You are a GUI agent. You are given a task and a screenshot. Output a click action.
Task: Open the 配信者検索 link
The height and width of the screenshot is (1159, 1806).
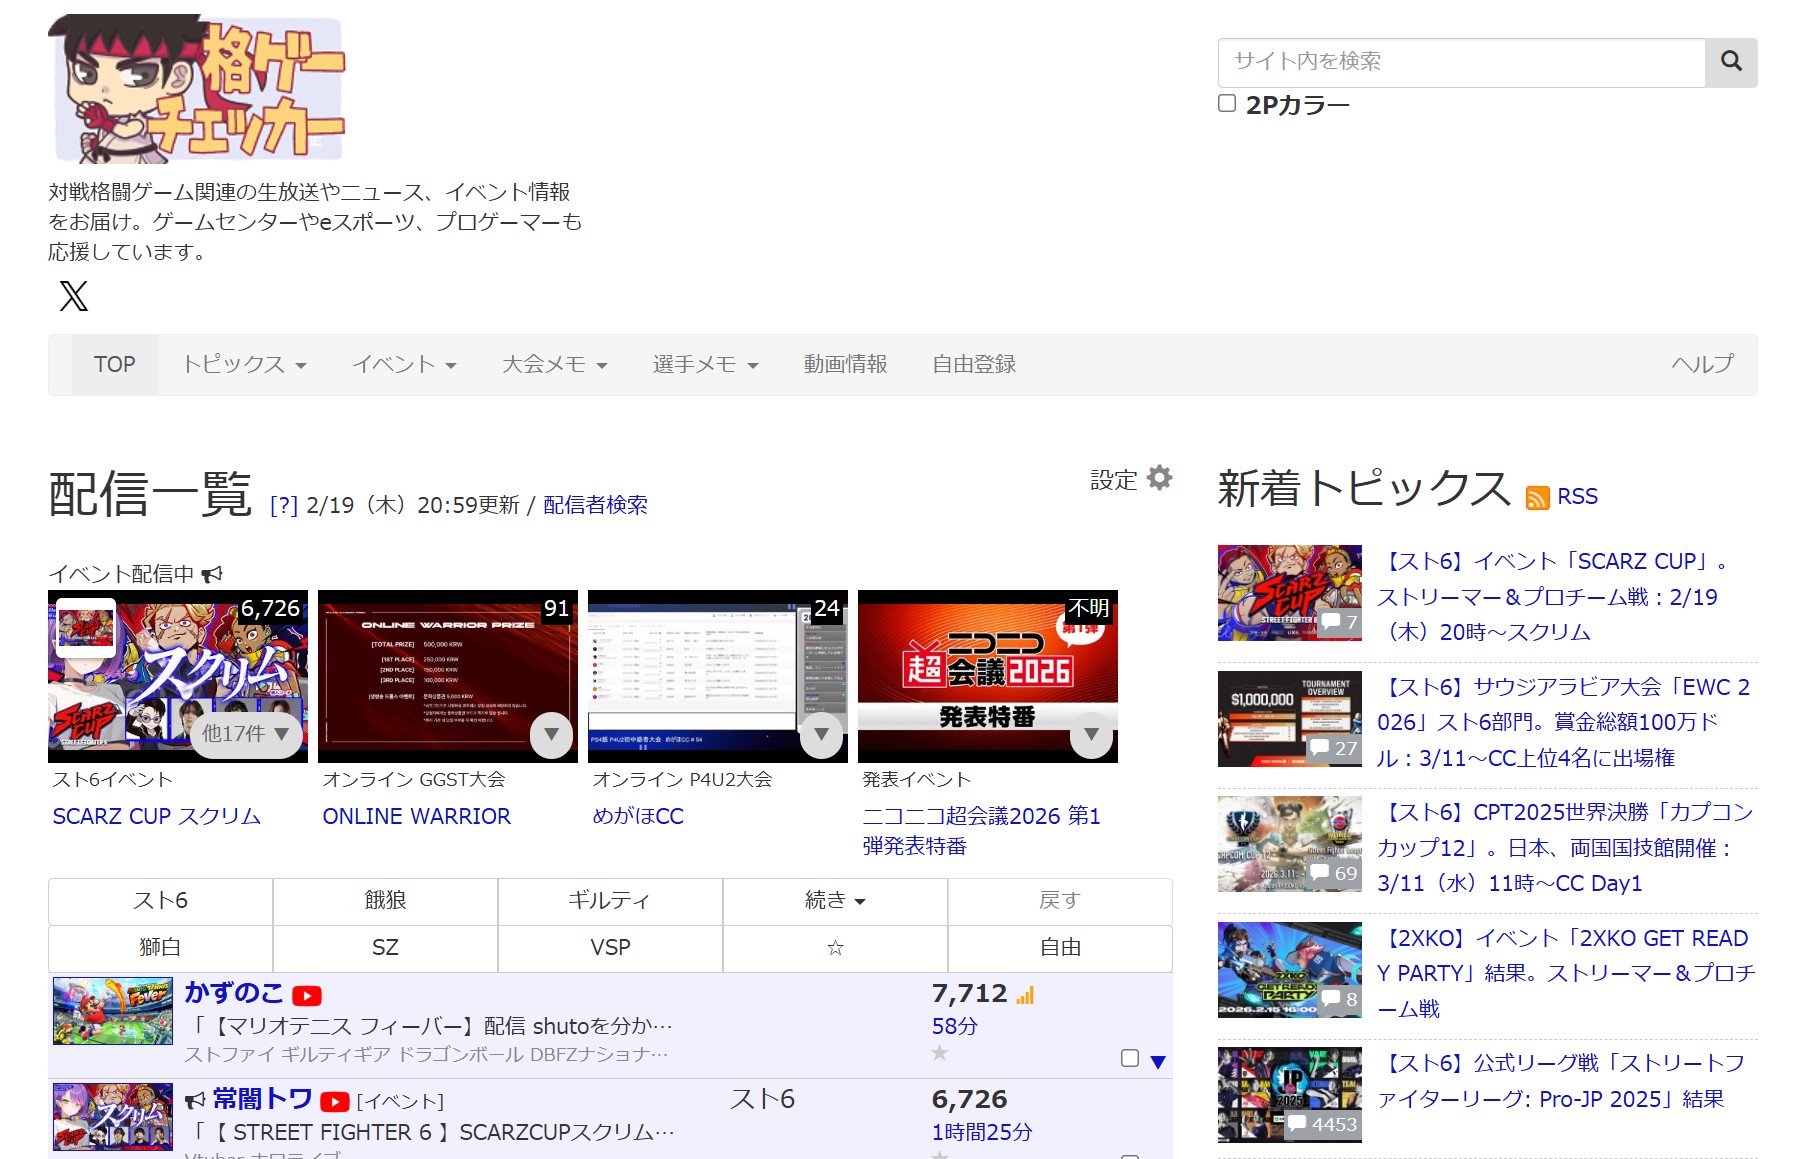pos(595,506)
